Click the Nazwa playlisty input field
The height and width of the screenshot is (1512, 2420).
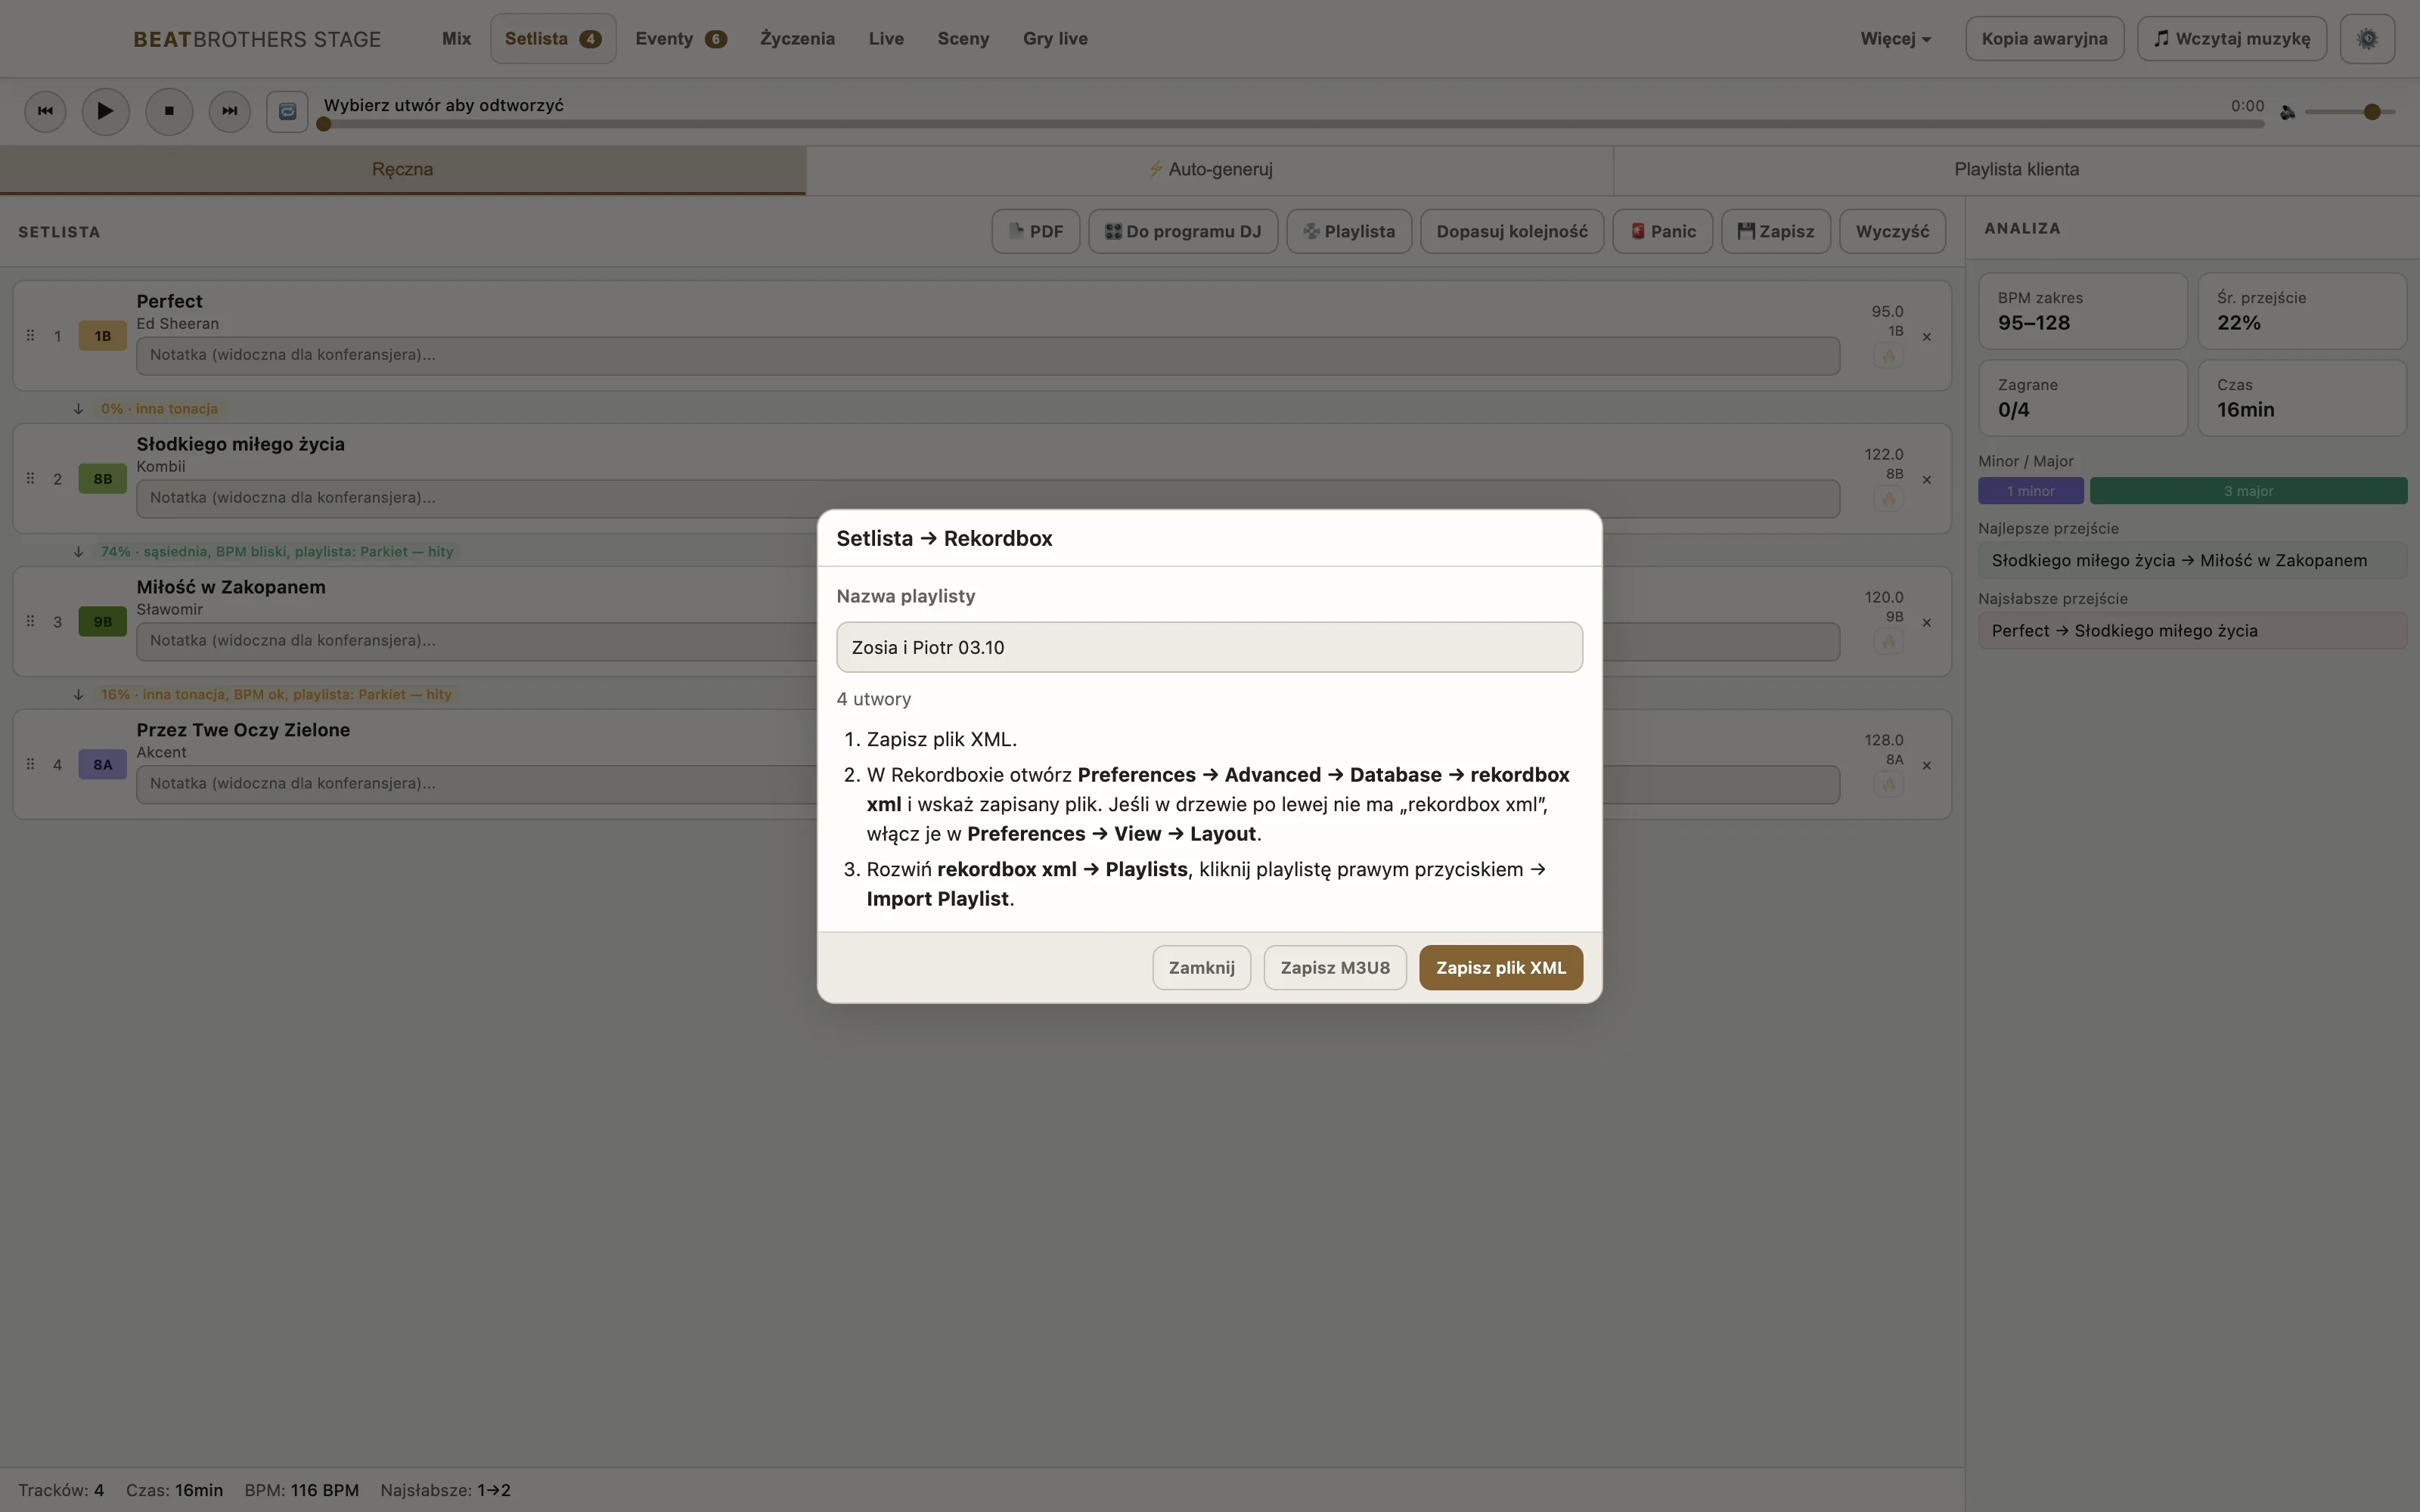[x=1209, y=647]
